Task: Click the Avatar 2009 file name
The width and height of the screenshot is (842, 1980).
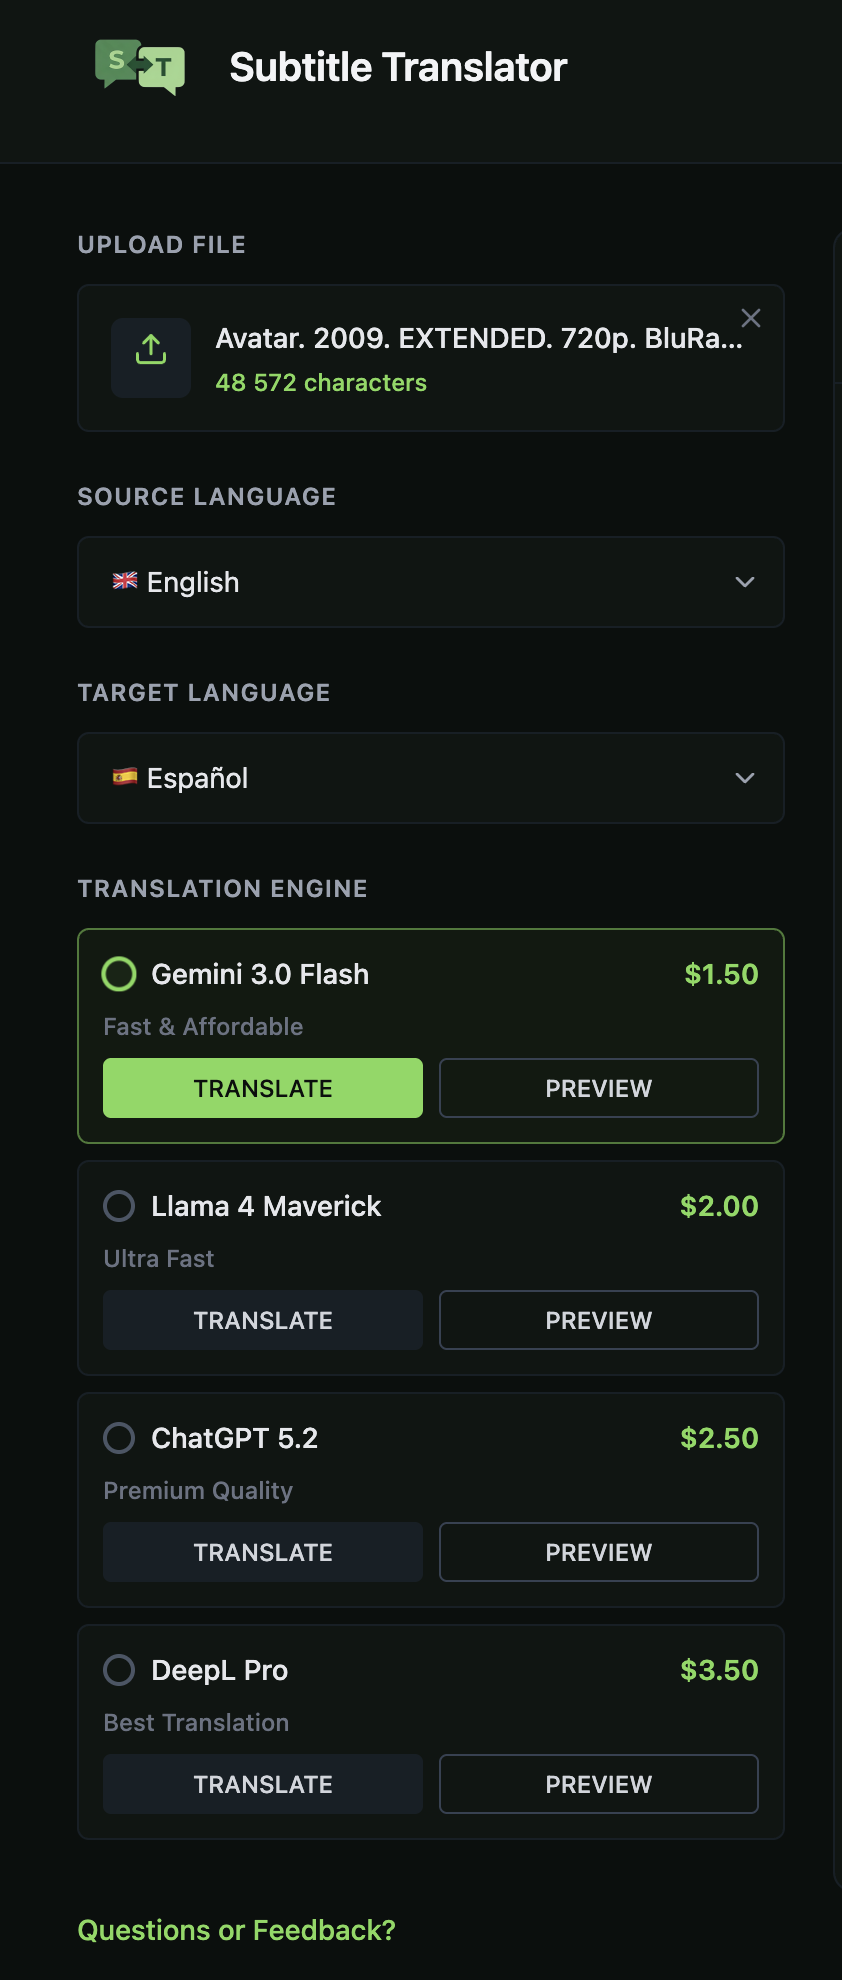Action: coord(478,340)
